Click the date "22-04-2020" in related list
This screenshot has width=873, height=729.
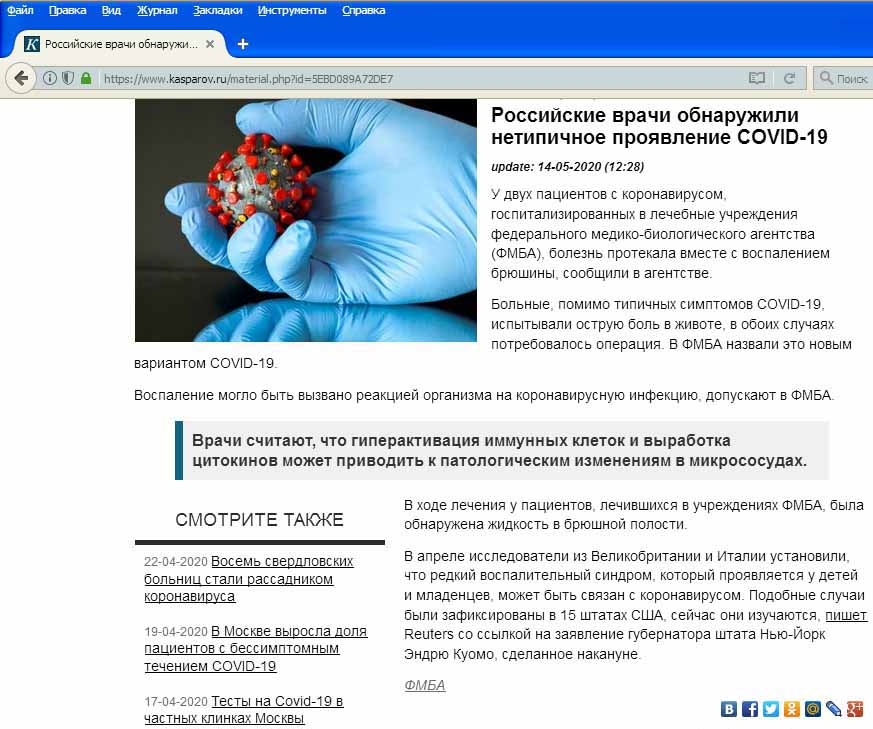176,561
